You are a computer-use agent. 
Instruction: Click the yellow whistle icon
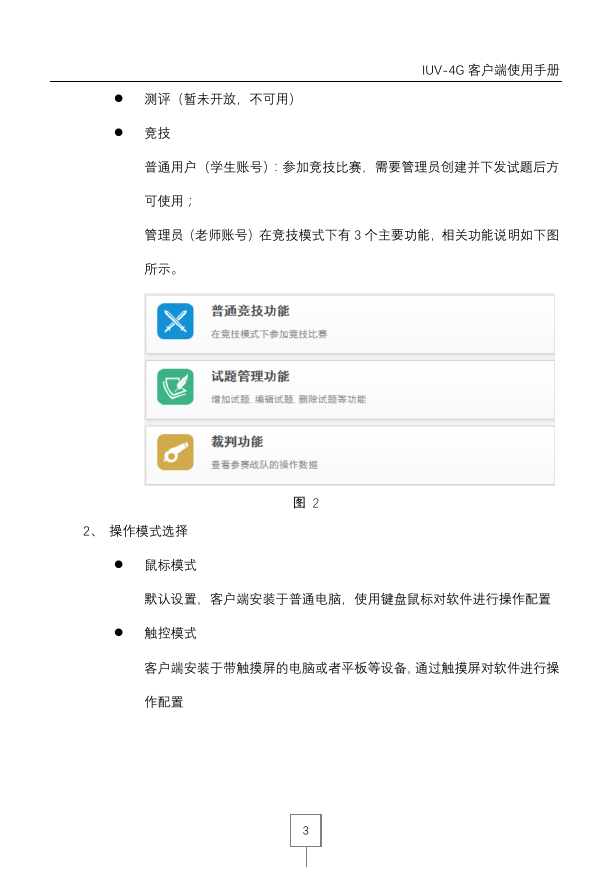pyautogui.click(x=175, y=452)
